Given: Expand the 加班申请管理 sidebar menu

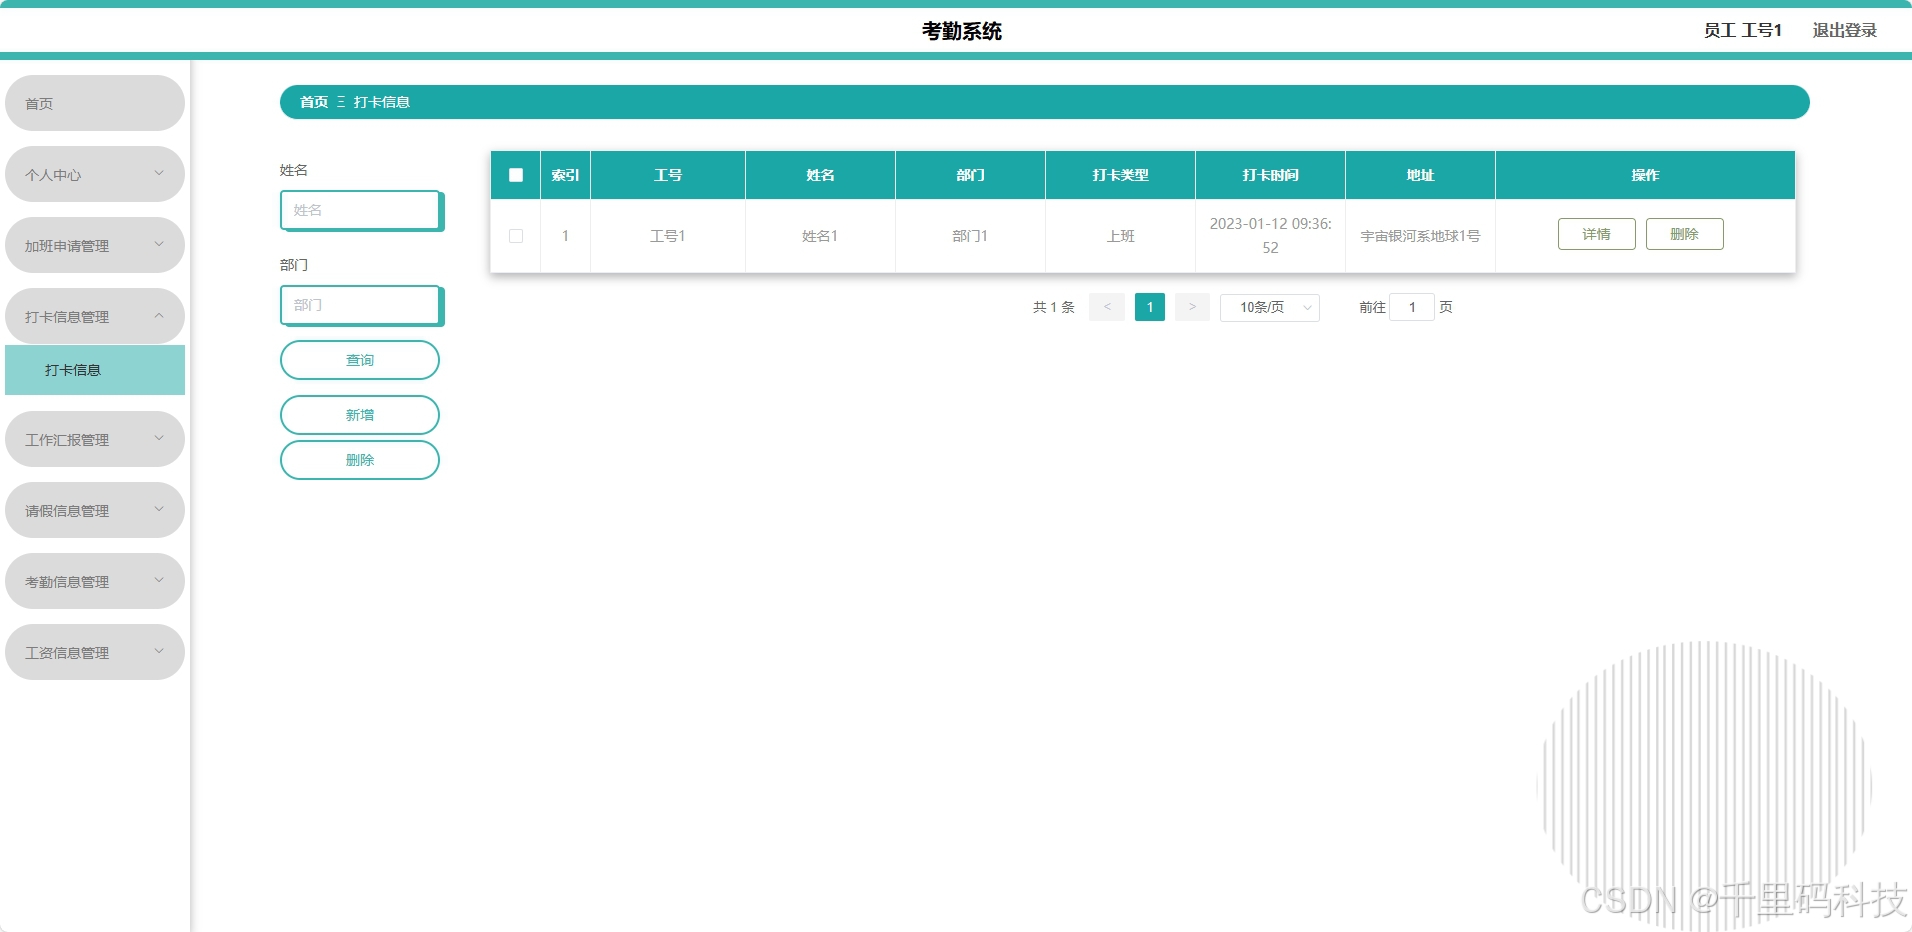Looking at the screenshot, I should tap(95, 245).
